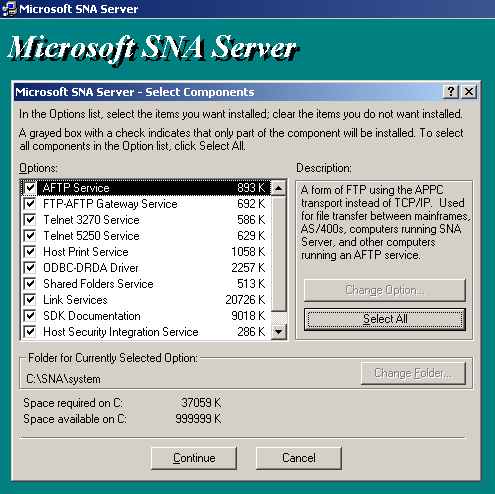Click the Microsoft SNA Server window title bar

pos(247,9)
